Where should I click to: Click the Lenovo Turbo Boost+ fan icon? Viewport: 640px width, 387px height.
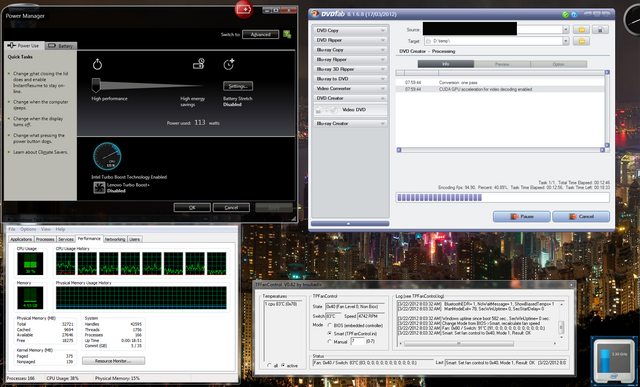tap(99, 187)
